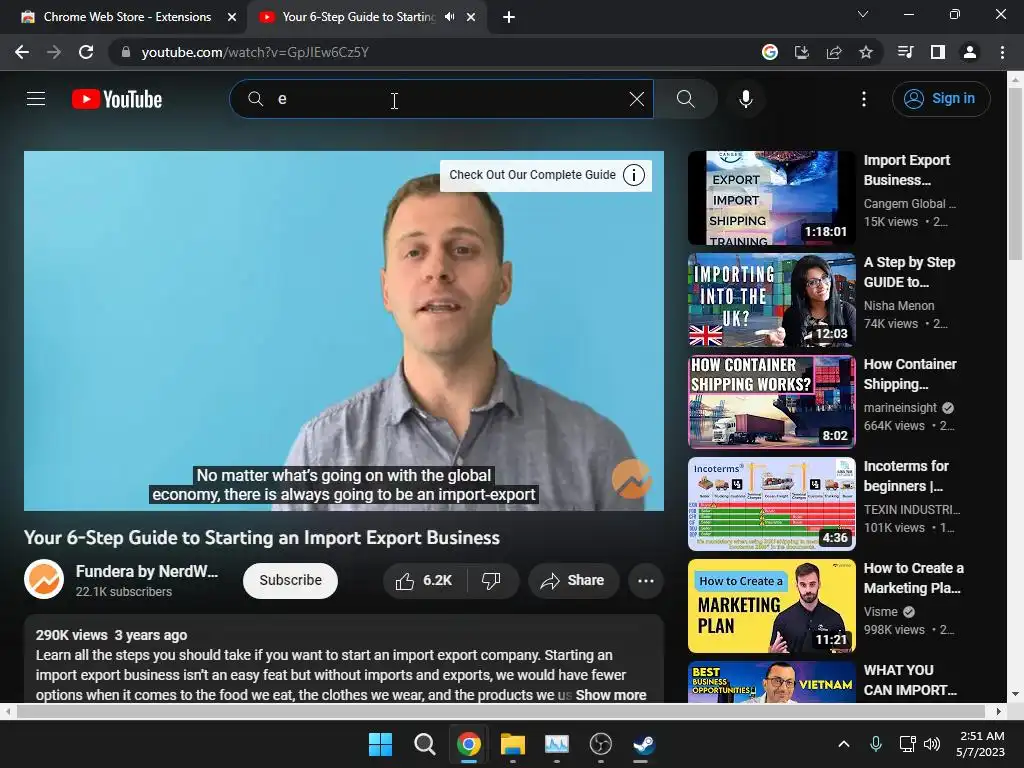Mute tab via speaker icon on YouTube tab
The image size is (1024, 768).
pyautogui.click(x=449, y=17)
